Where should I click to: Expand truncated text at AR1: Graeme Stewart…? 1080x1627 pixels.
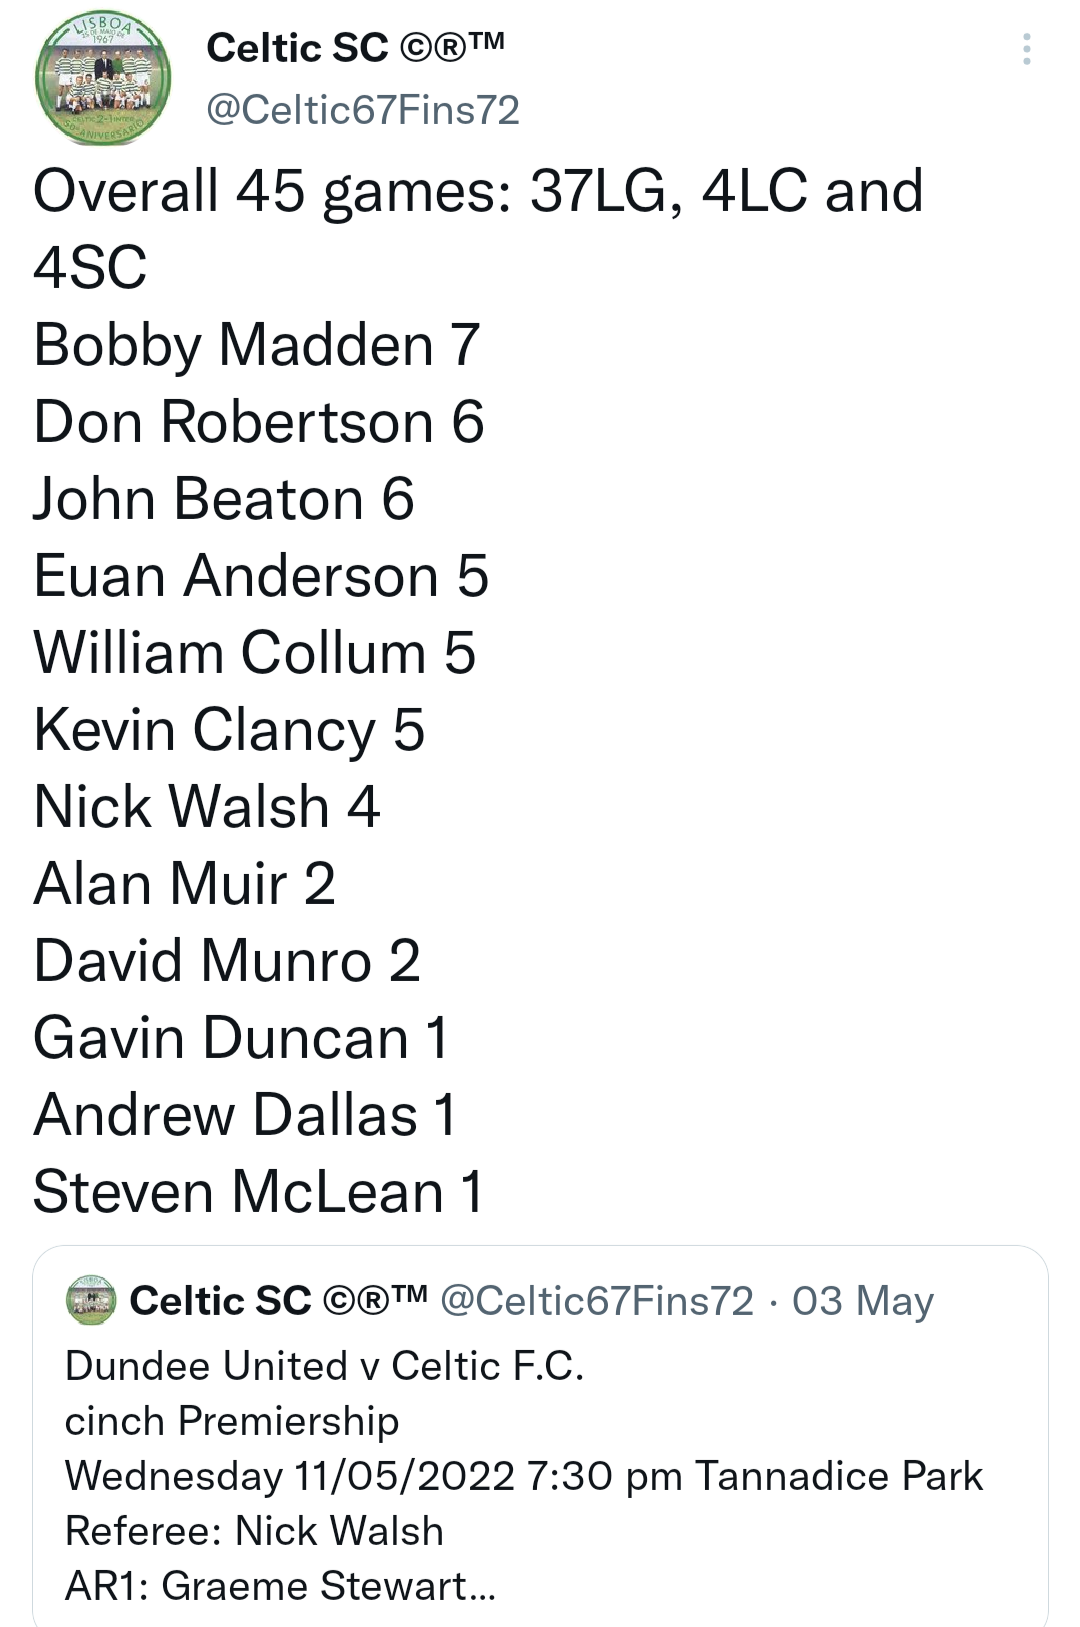(281, 1586)
